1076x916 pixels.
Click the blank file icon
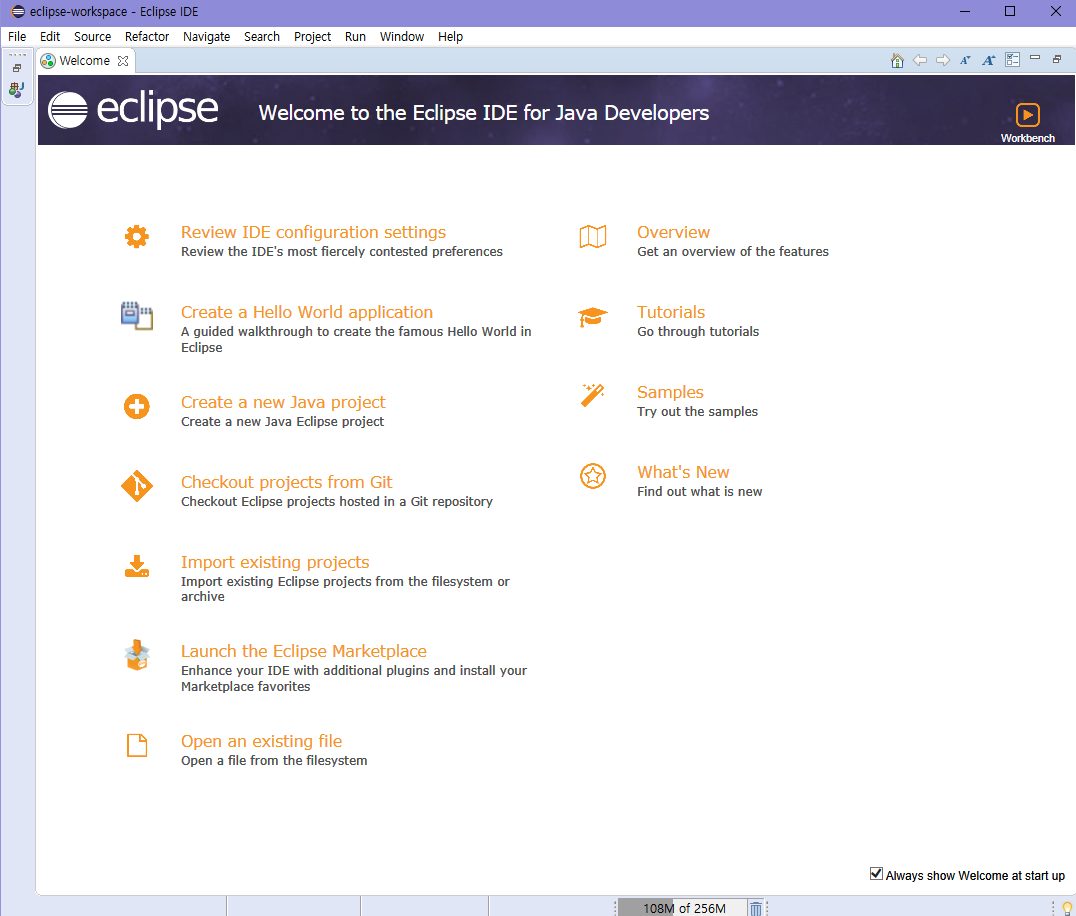pos(137,745)
